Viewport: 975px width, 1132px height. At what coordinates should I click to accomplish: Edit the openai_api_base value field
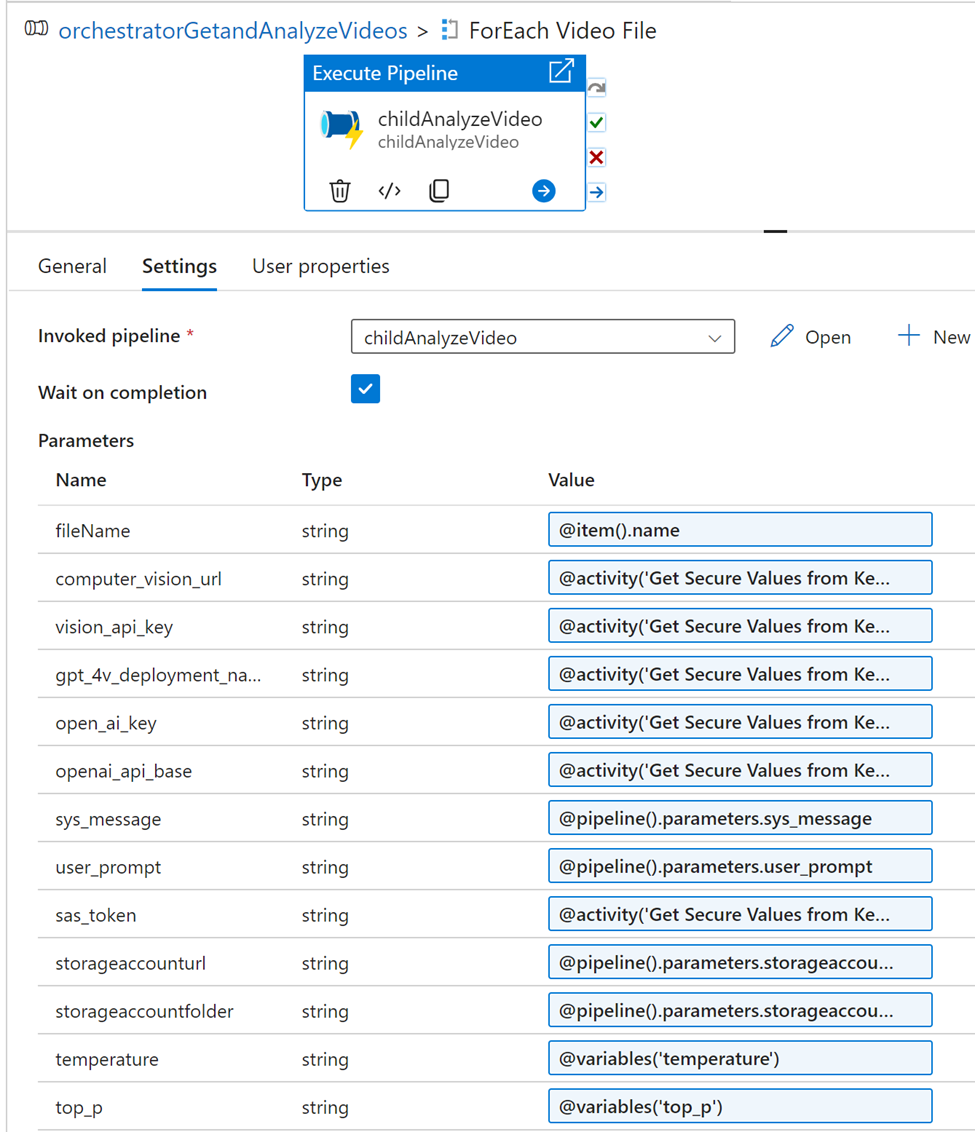coord(740,770)
